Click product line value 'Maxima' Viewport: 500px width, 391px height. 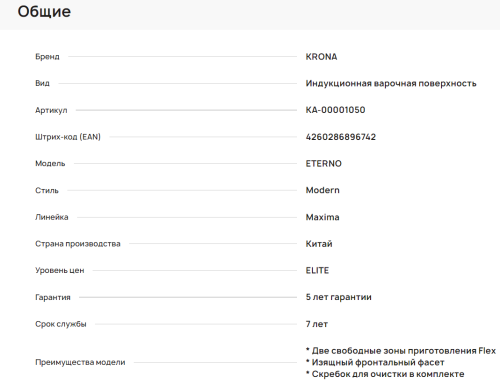point(323,217)
